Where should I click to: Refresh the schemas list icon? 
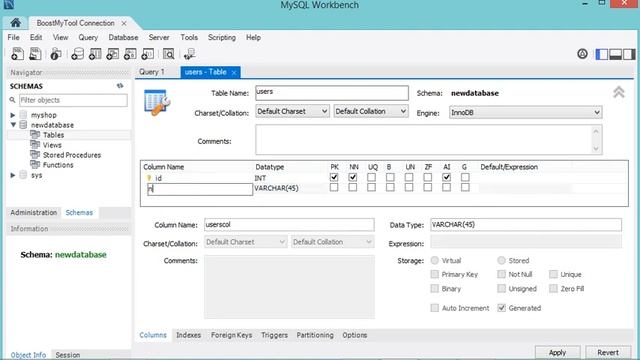click(120, 86)
